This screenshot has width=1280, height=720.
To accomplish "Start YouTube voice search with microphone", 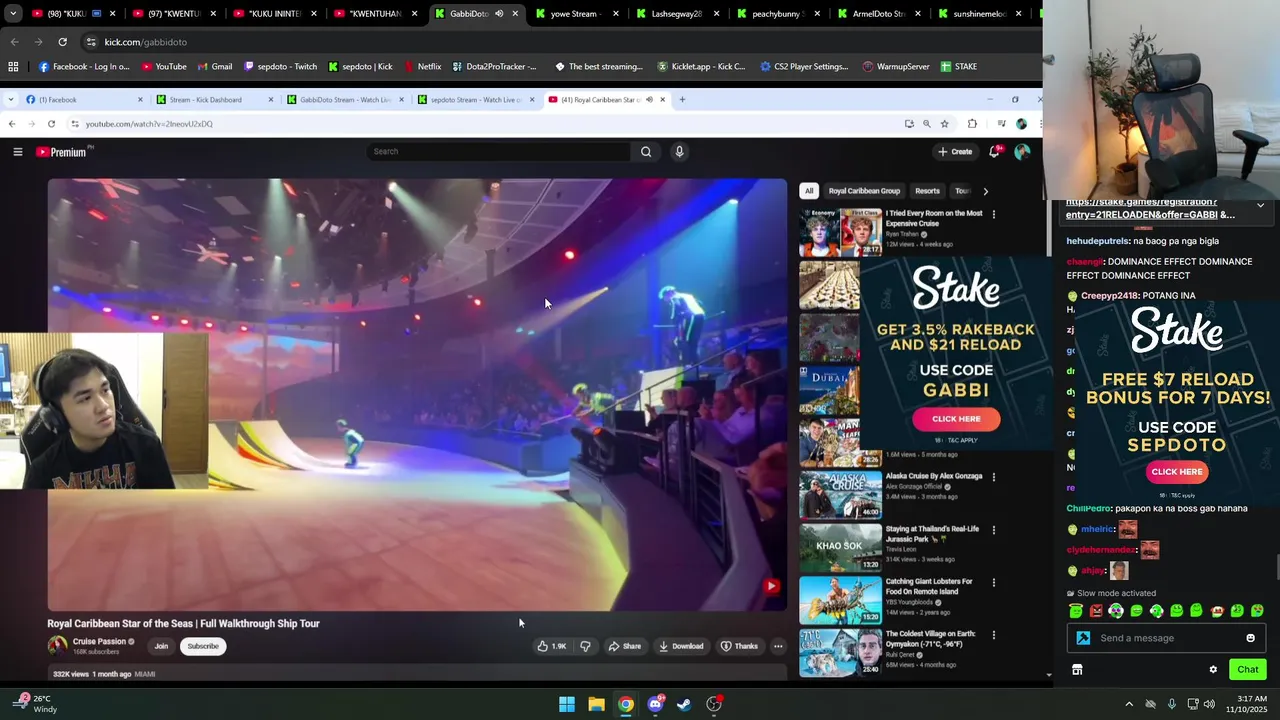I will click(679, 152).
